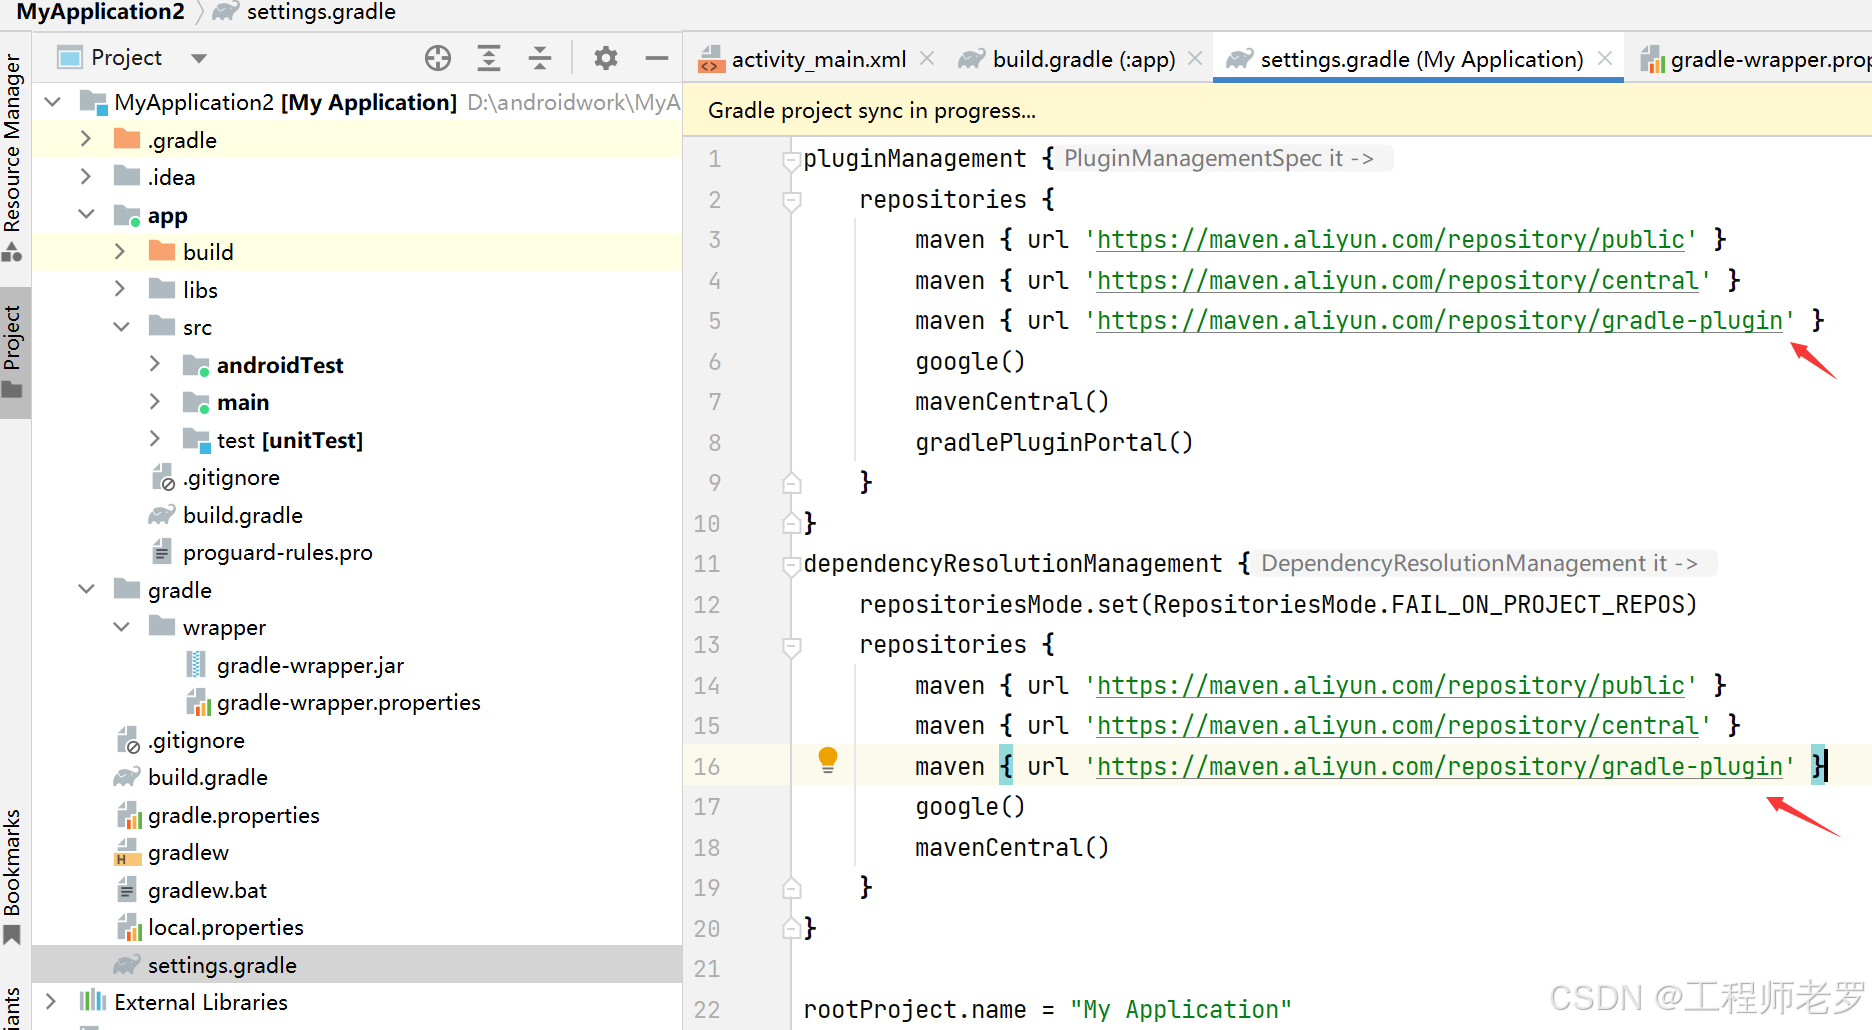Expand the .gradle folder
The image size is (1872, 1030).
pos(86,139)
